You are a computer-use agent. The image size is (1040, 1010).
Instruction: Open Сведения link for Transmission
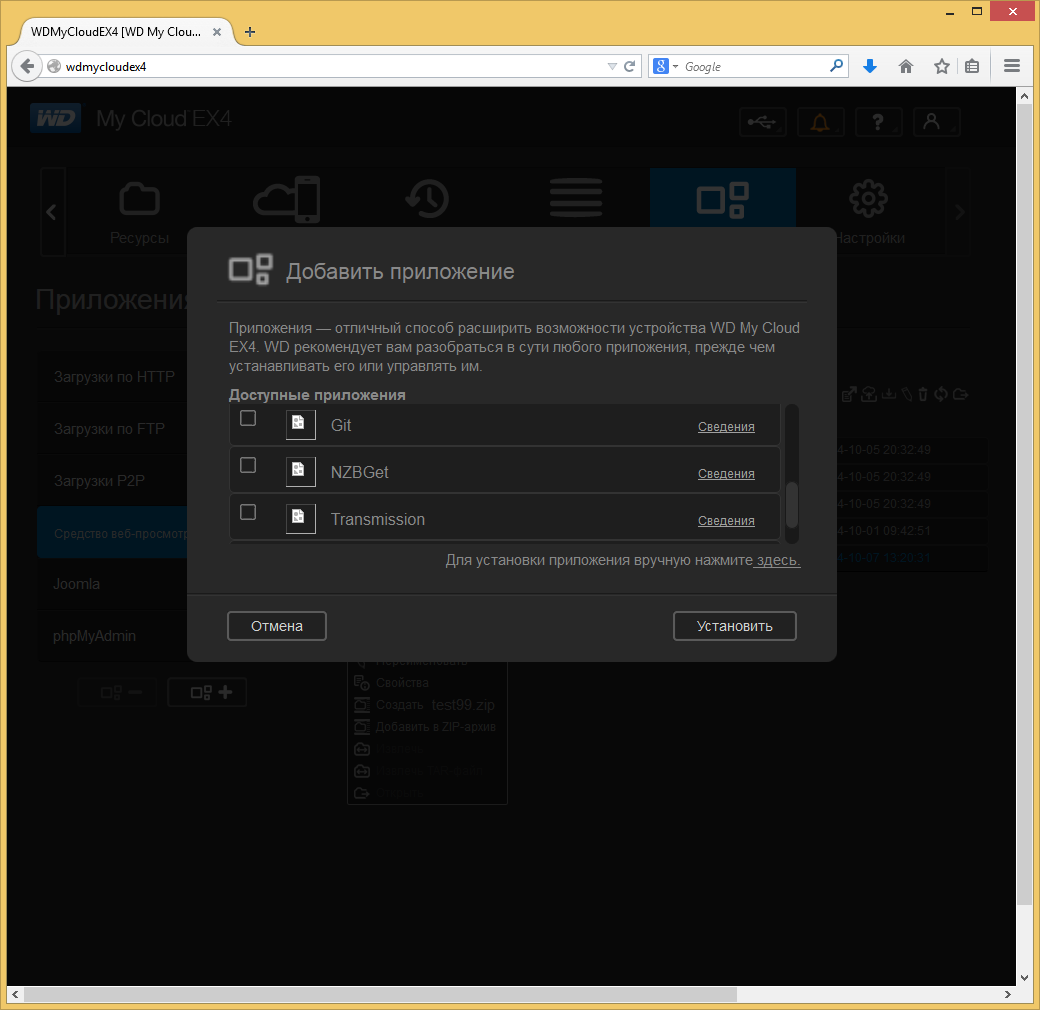click(x=726, y=521)
